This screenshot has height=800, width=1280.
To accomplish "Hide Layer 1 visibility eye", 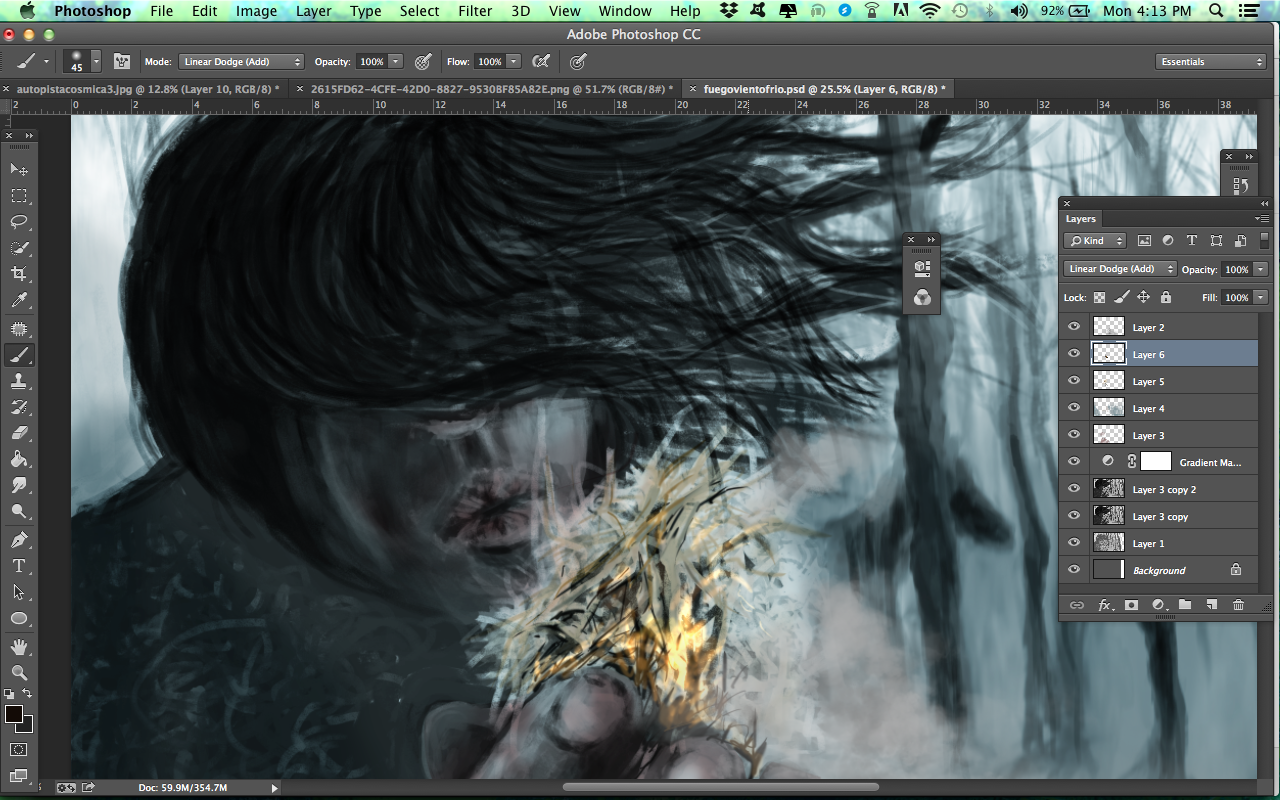I will [1074, 543].
